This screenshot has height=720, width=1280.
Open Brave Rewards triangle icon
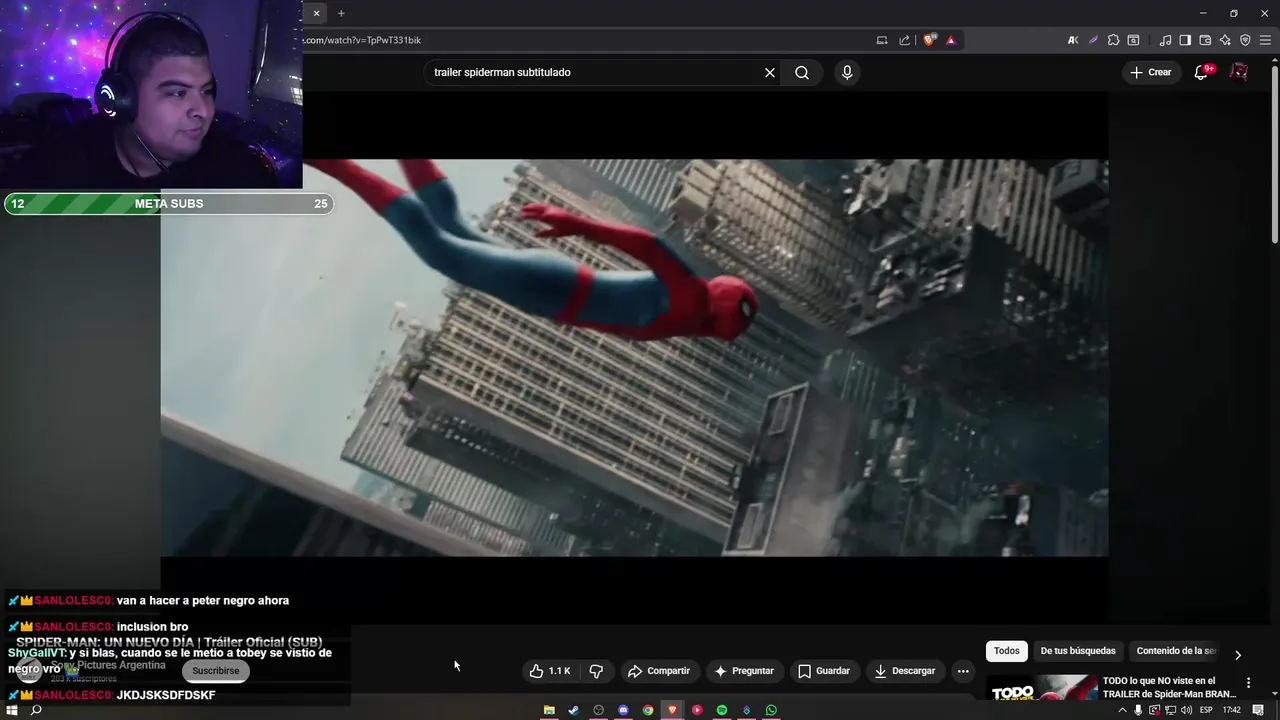pyautogui.click(x=951, y=40)
